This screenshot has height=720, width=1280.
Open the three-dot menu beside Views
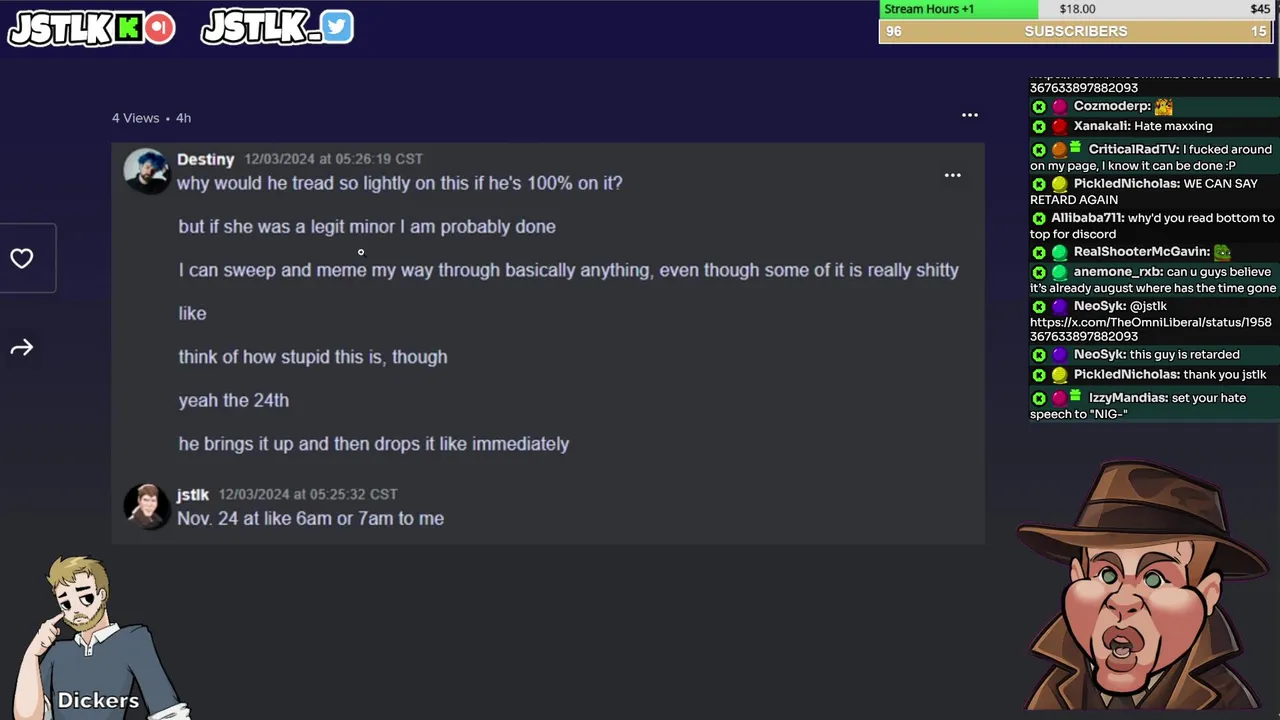pos(970,115)
